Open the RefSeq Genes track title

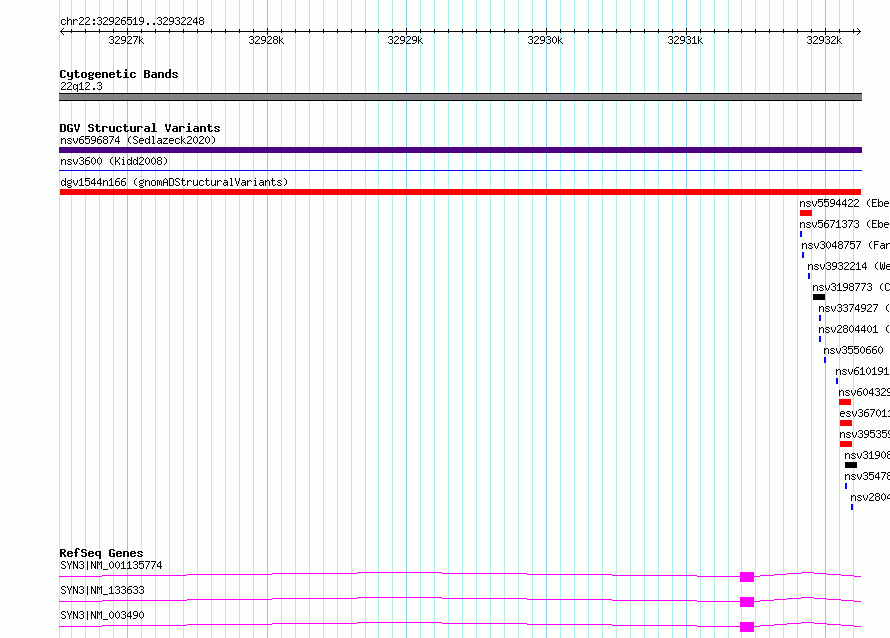101,553
